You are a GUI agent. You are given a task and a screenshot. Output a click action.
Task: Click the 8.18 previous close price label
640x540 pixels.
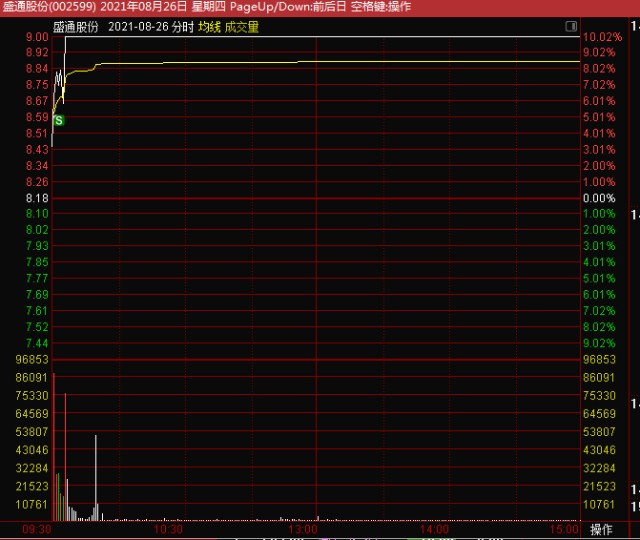(x=37, y=198)
